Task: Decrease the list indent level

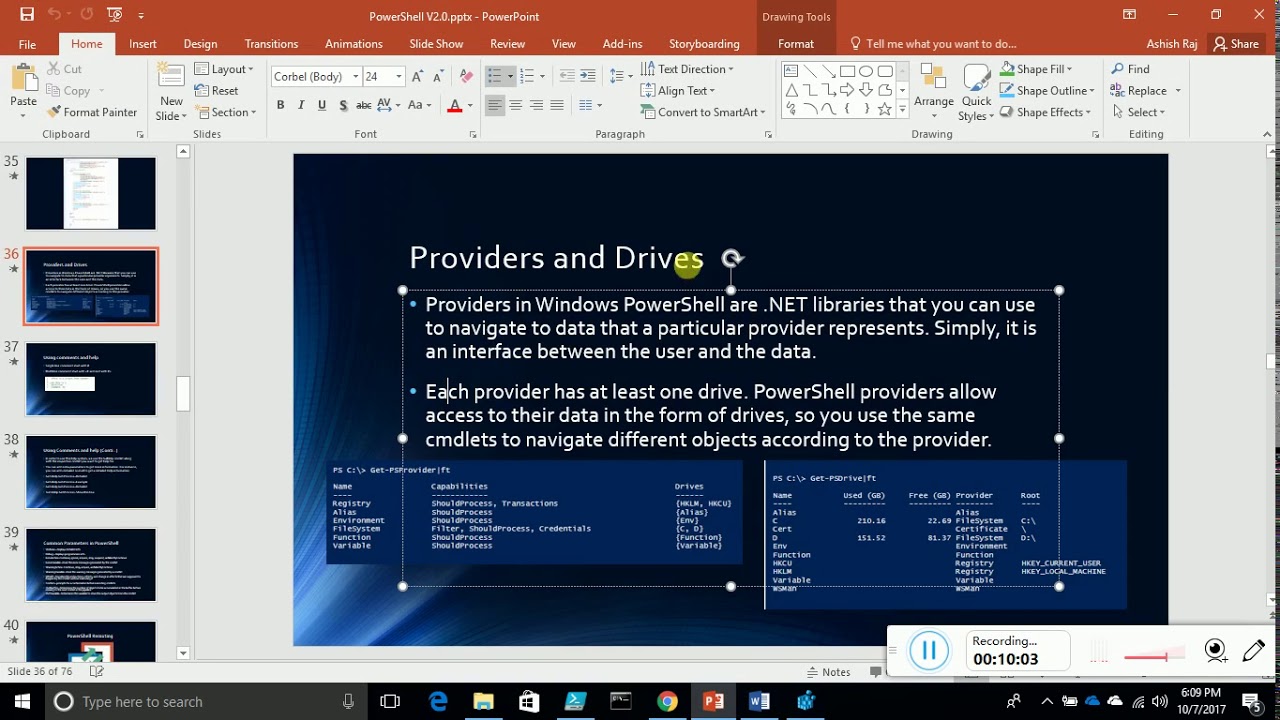Action: 567,76
